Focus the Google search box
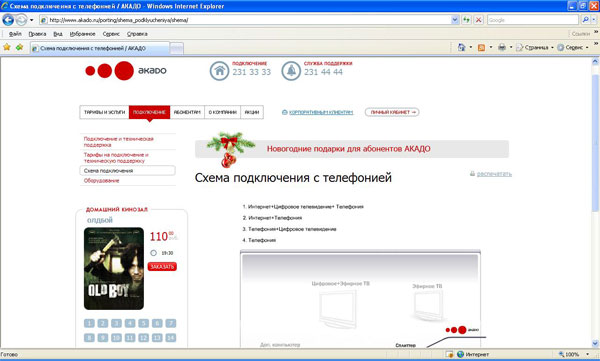This screenshot has height=361, width=600. tap(533, 20)
